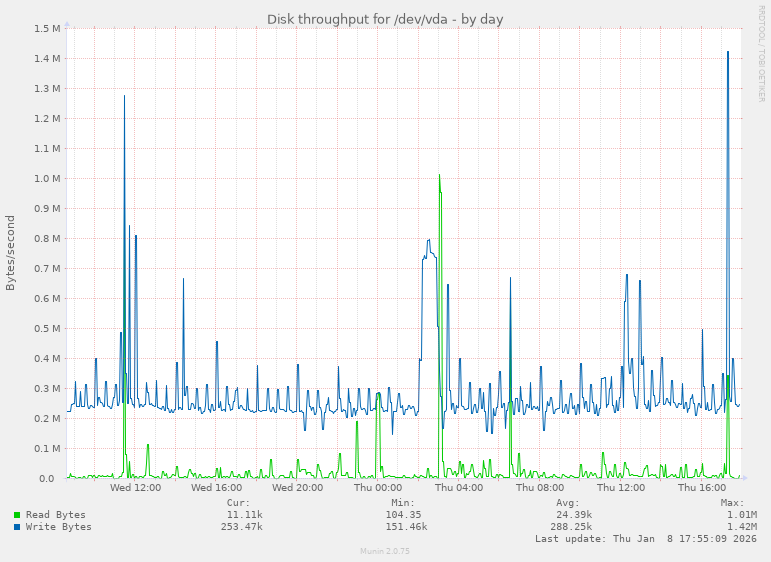The image size is (771, 562).
Task: Click the Write Bytes maximum value '1.42M'
Action: [x=742, y=527]
